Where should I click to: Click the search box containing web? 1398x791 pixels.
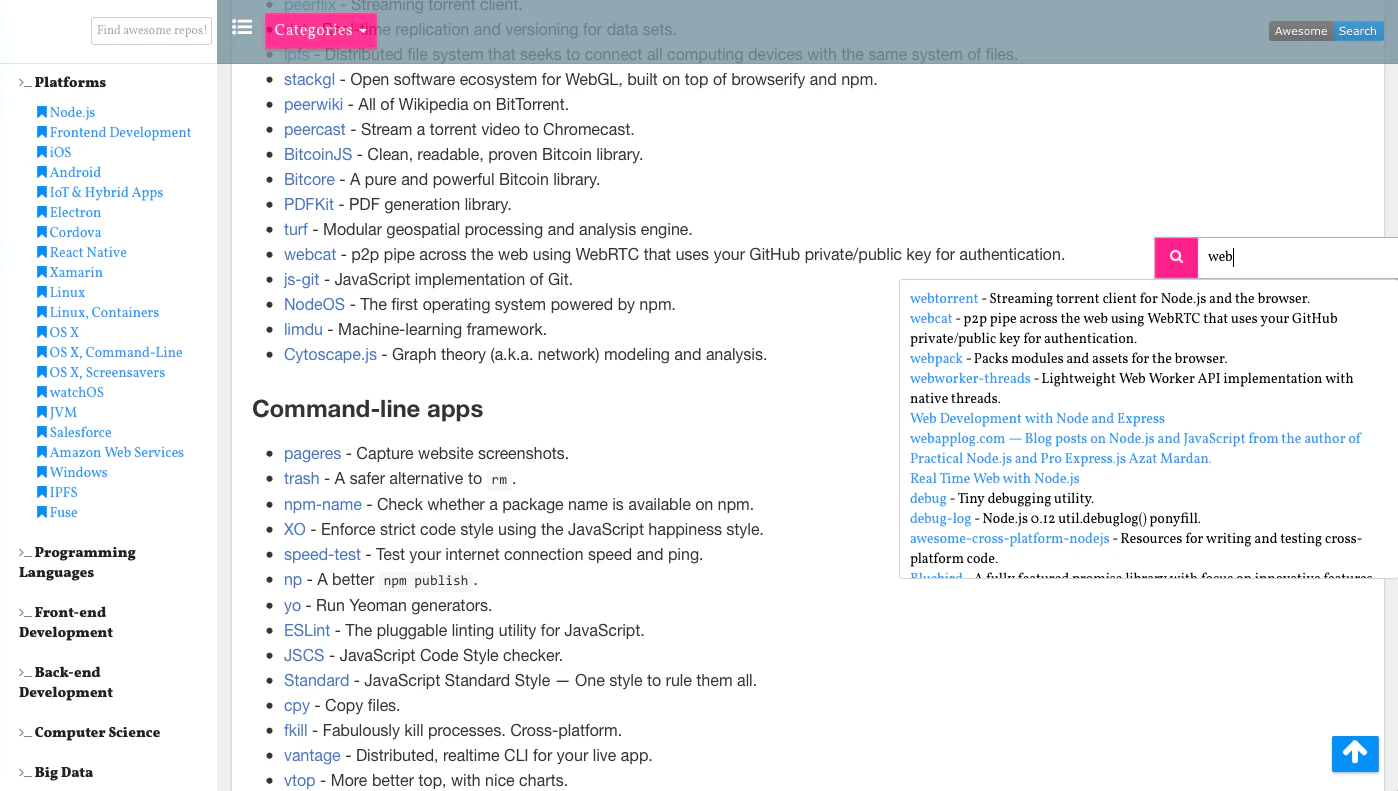(x=1297, y=257)
